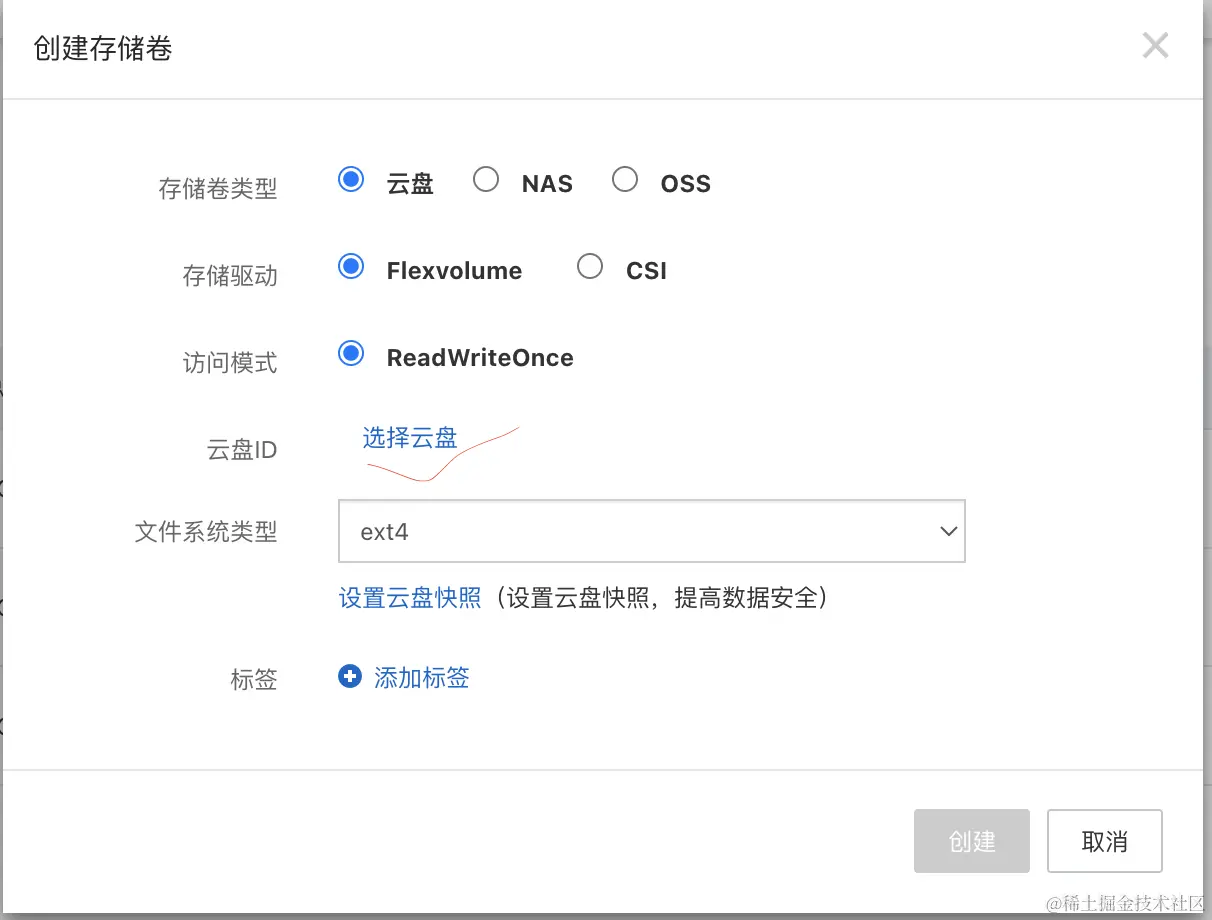Image resolution: width=1212 pixels, height=920 pixels.
Task: Open the ext4 file system type dropdown
Action: (651, 532)
